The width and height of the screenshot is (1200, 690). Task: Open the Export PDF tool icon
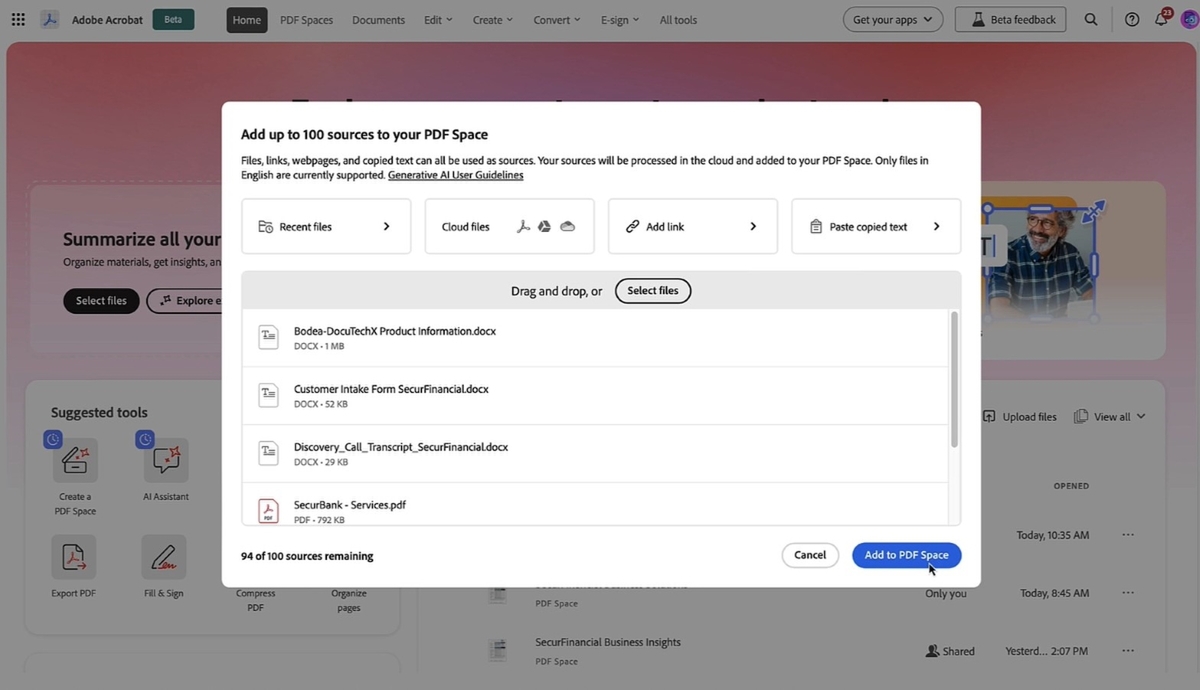point(74,557)
